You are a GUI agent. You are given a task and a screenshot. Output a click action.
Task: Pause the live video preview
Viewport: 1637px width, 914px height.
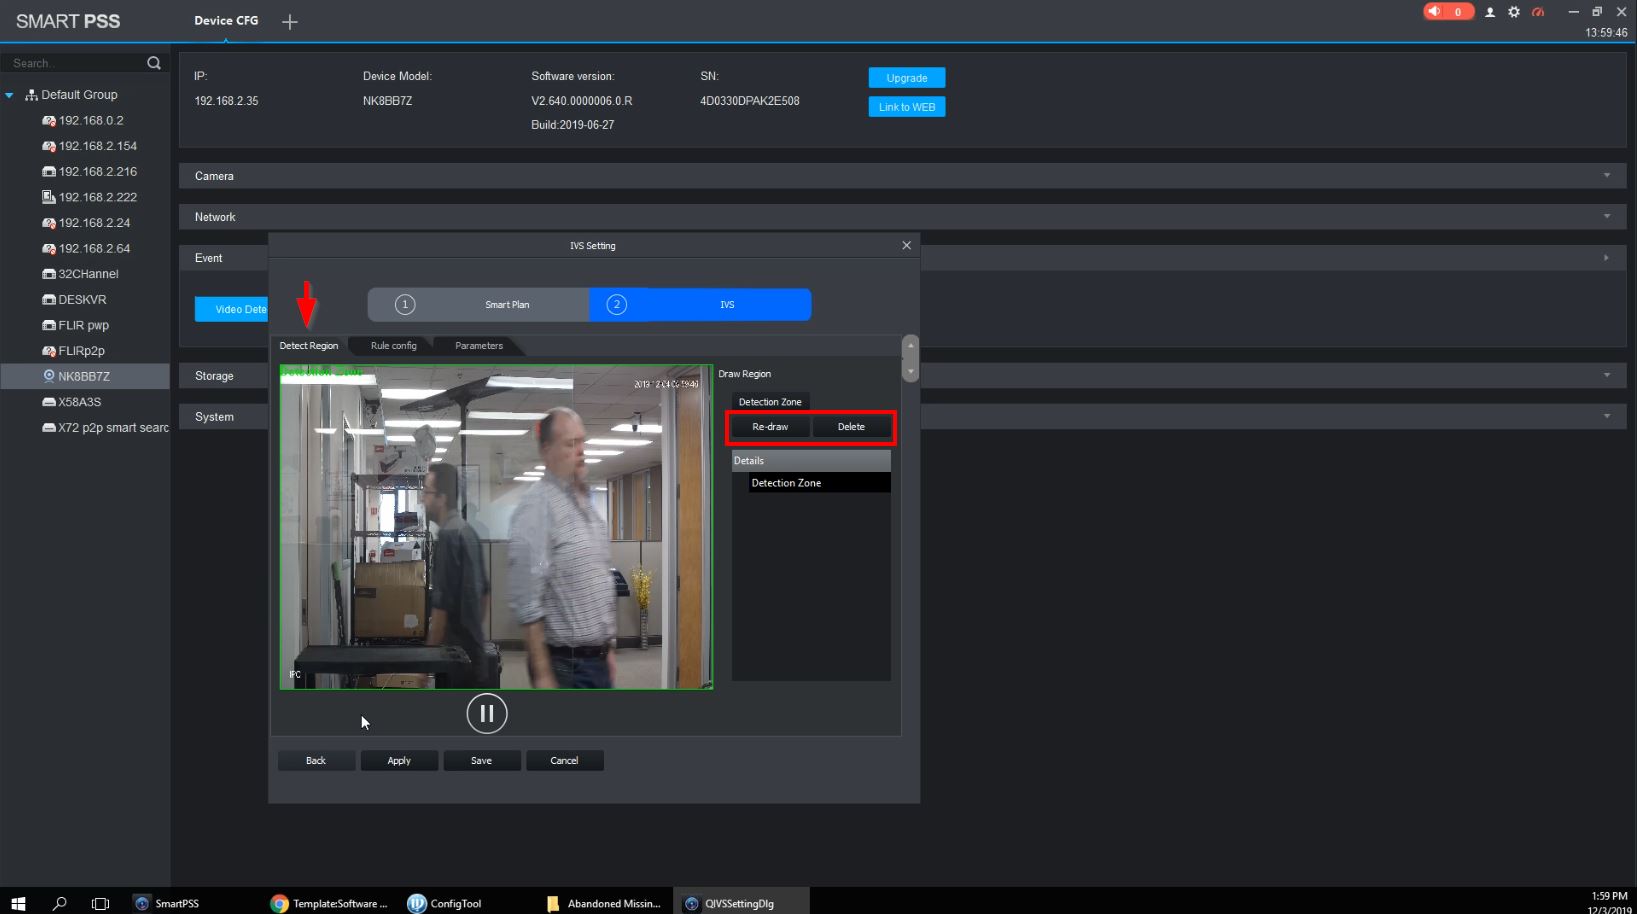pos(487,713)
